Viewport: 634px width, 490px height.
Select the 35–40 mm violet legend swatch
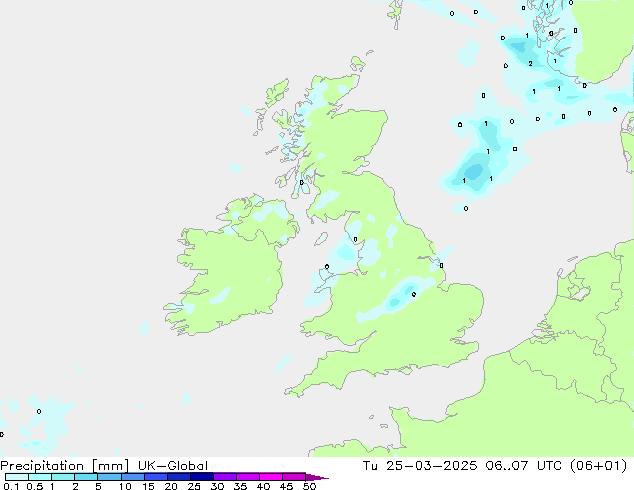[x=248, y=477]
